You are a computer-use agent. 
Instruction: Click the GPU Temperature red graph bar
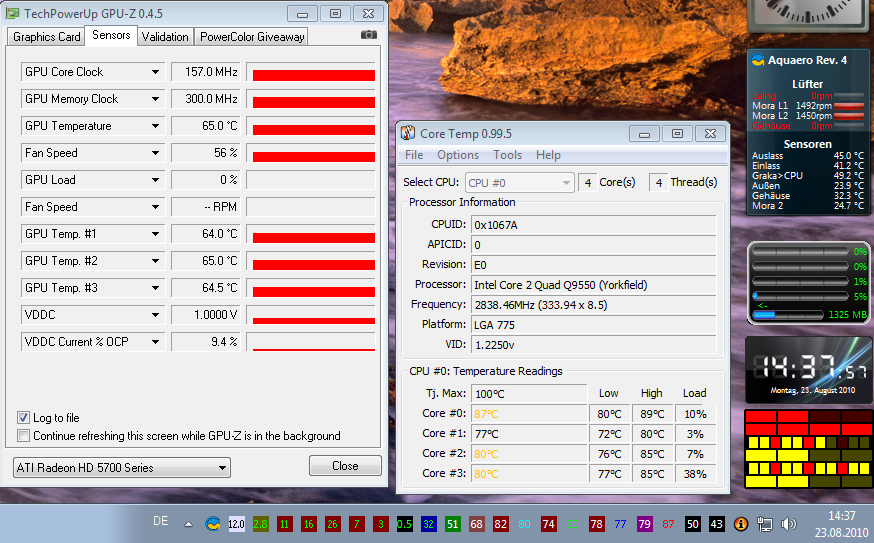[314, 129]
